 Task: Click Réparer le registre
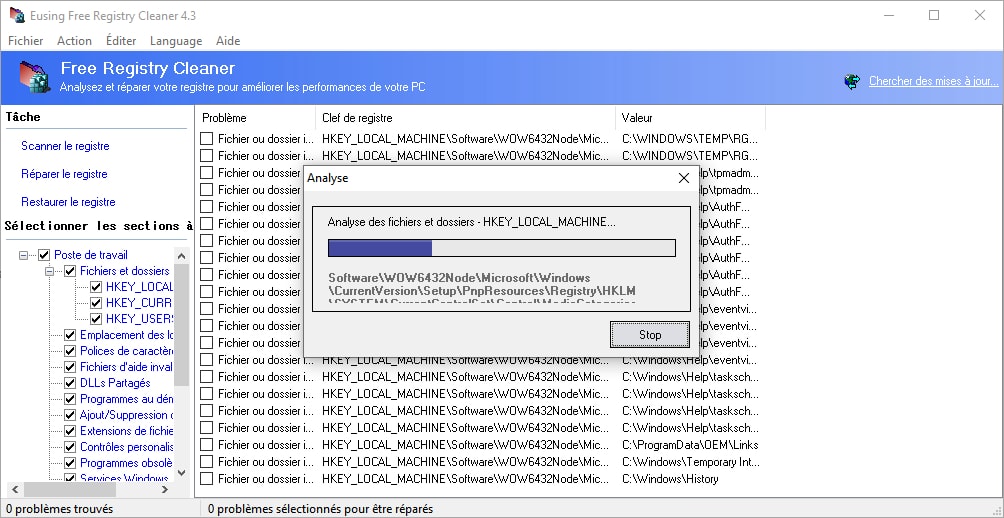pos(64,174)
